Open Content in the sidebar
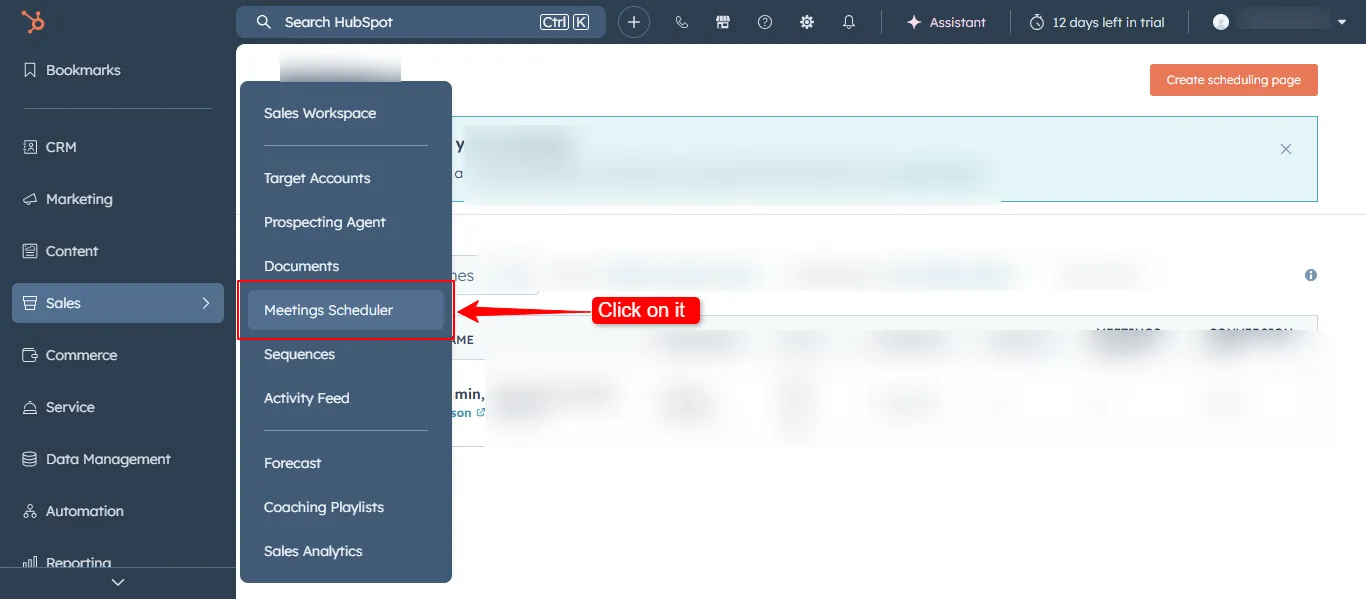 pyautogui.click(x=118, y=251)
